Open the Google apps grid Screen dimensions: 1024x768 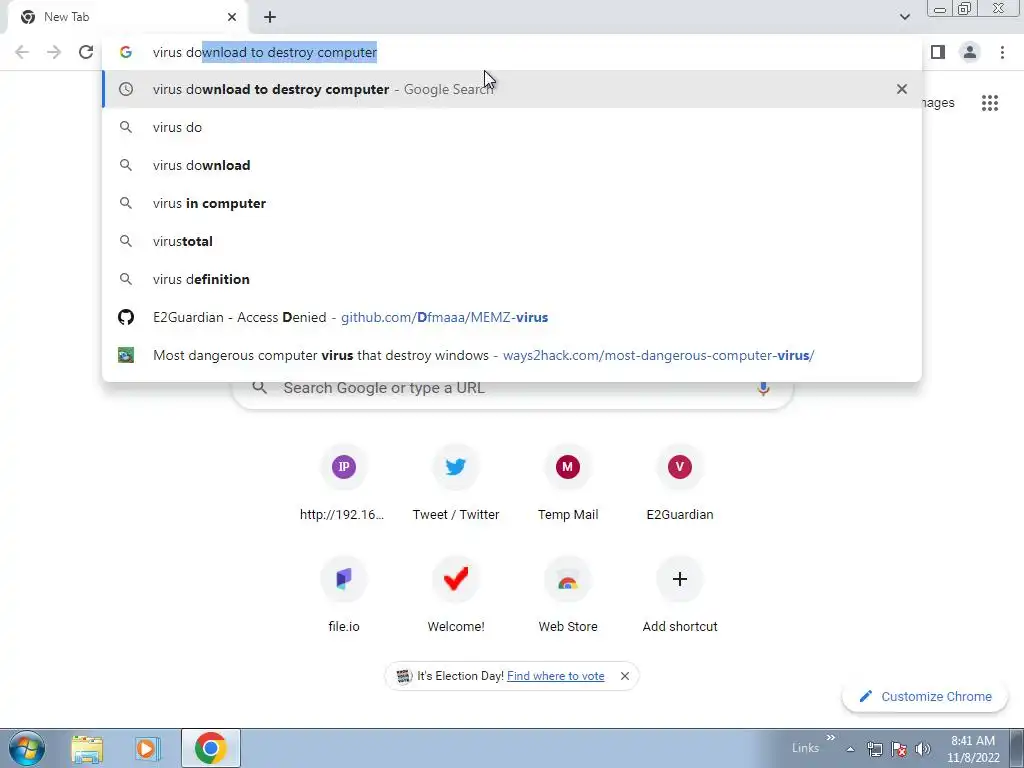(x=989, y=103)
